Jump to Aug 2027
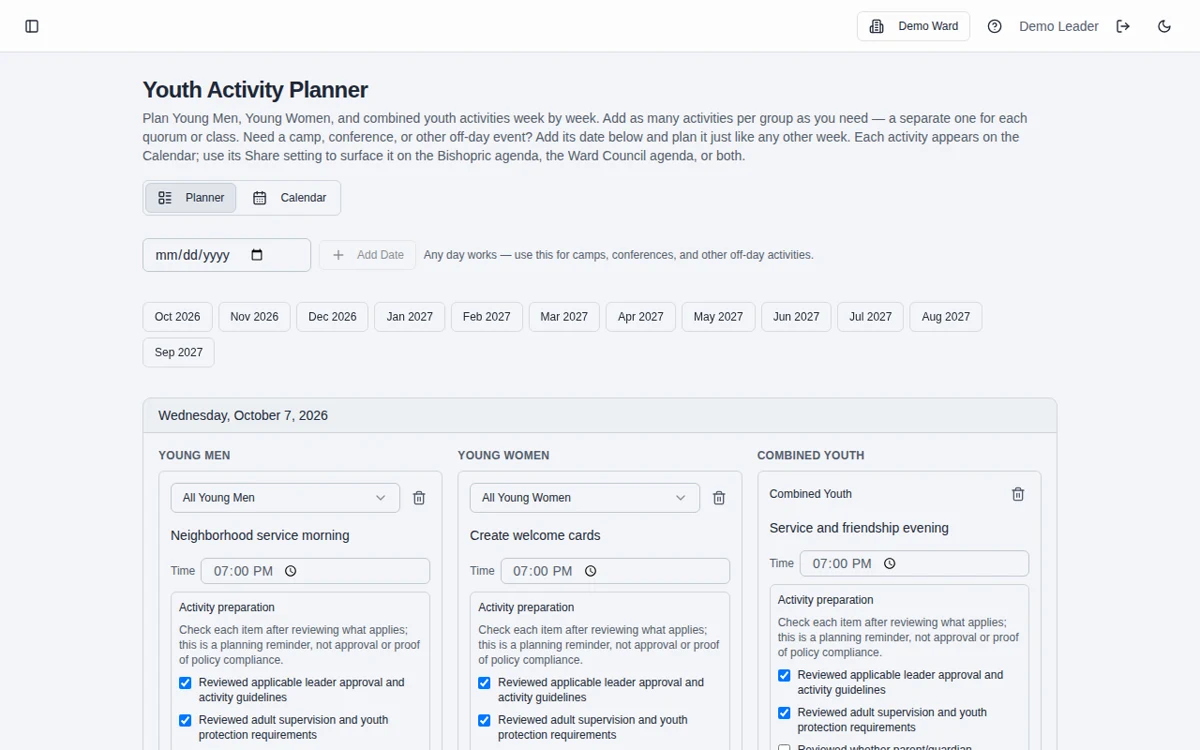This screenshot has height=750, width=1200. (x=946, y=317)
